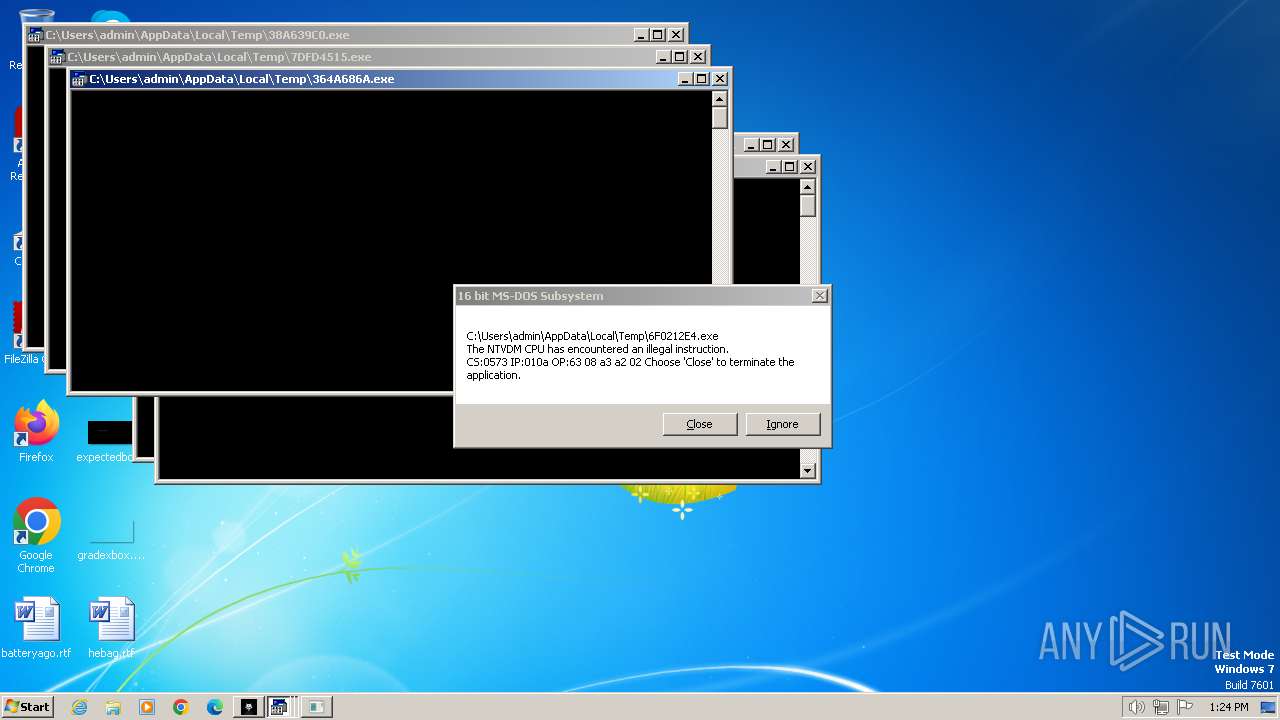Click scrollbar thumb of rear right console window
Screen dimensions: 1280x720
(x=808, y=206)
